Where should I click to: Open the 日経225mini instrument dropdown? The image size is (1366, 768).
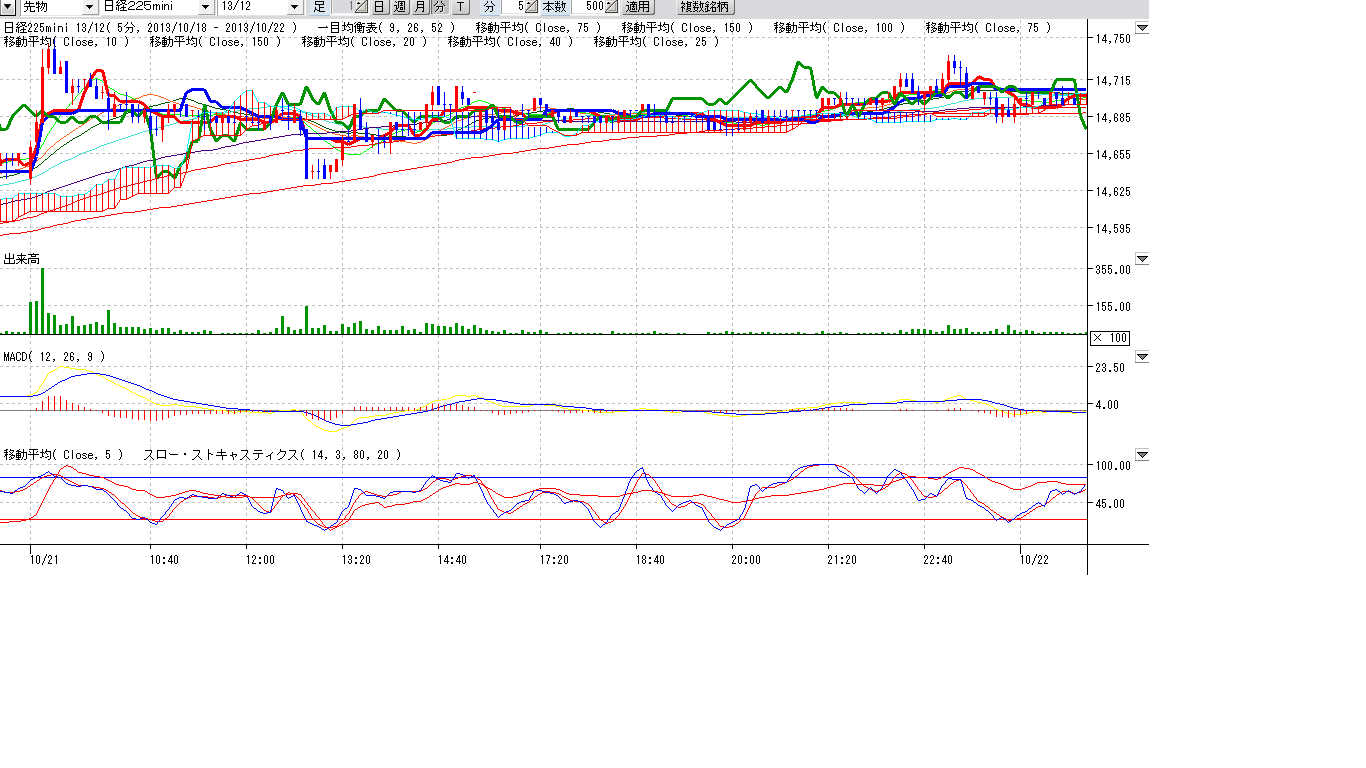click(205, 7)
